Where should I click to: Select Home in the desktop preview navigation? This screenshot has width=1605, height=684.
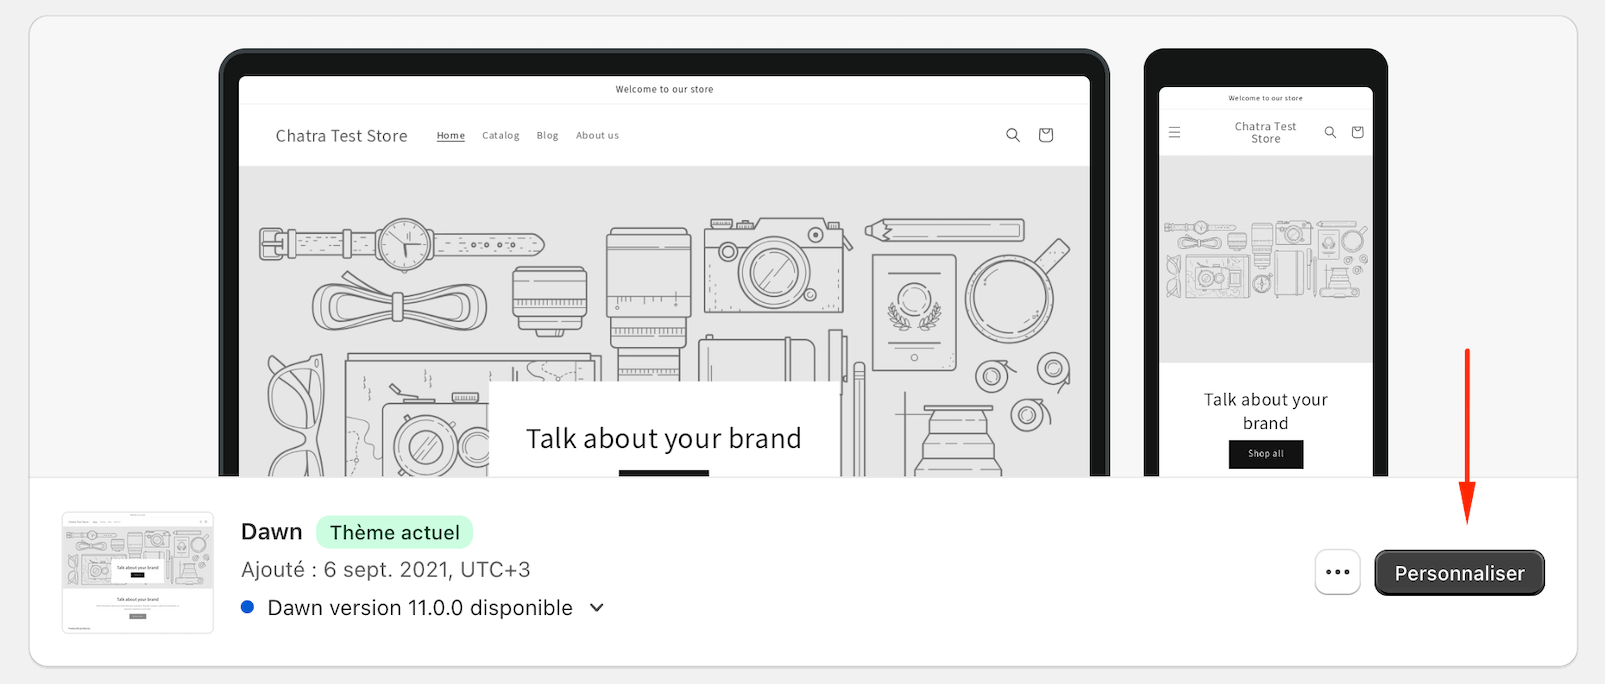[x=451, y=136]
